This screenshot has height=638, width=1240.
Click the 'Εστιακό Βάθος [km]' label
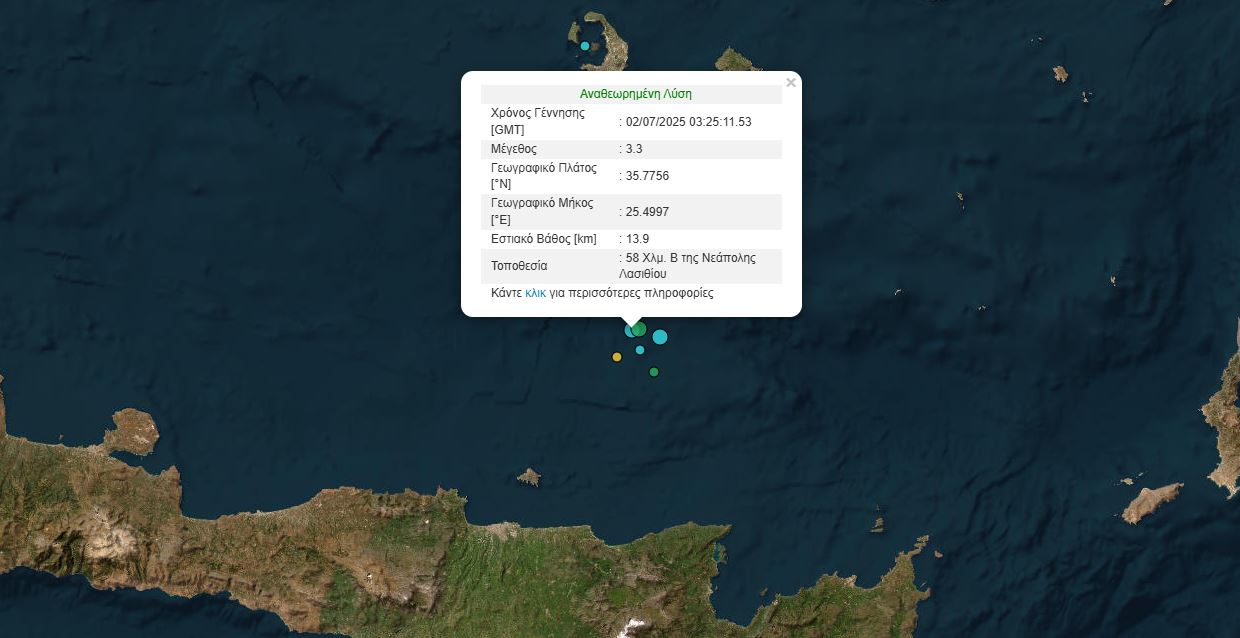544,239
